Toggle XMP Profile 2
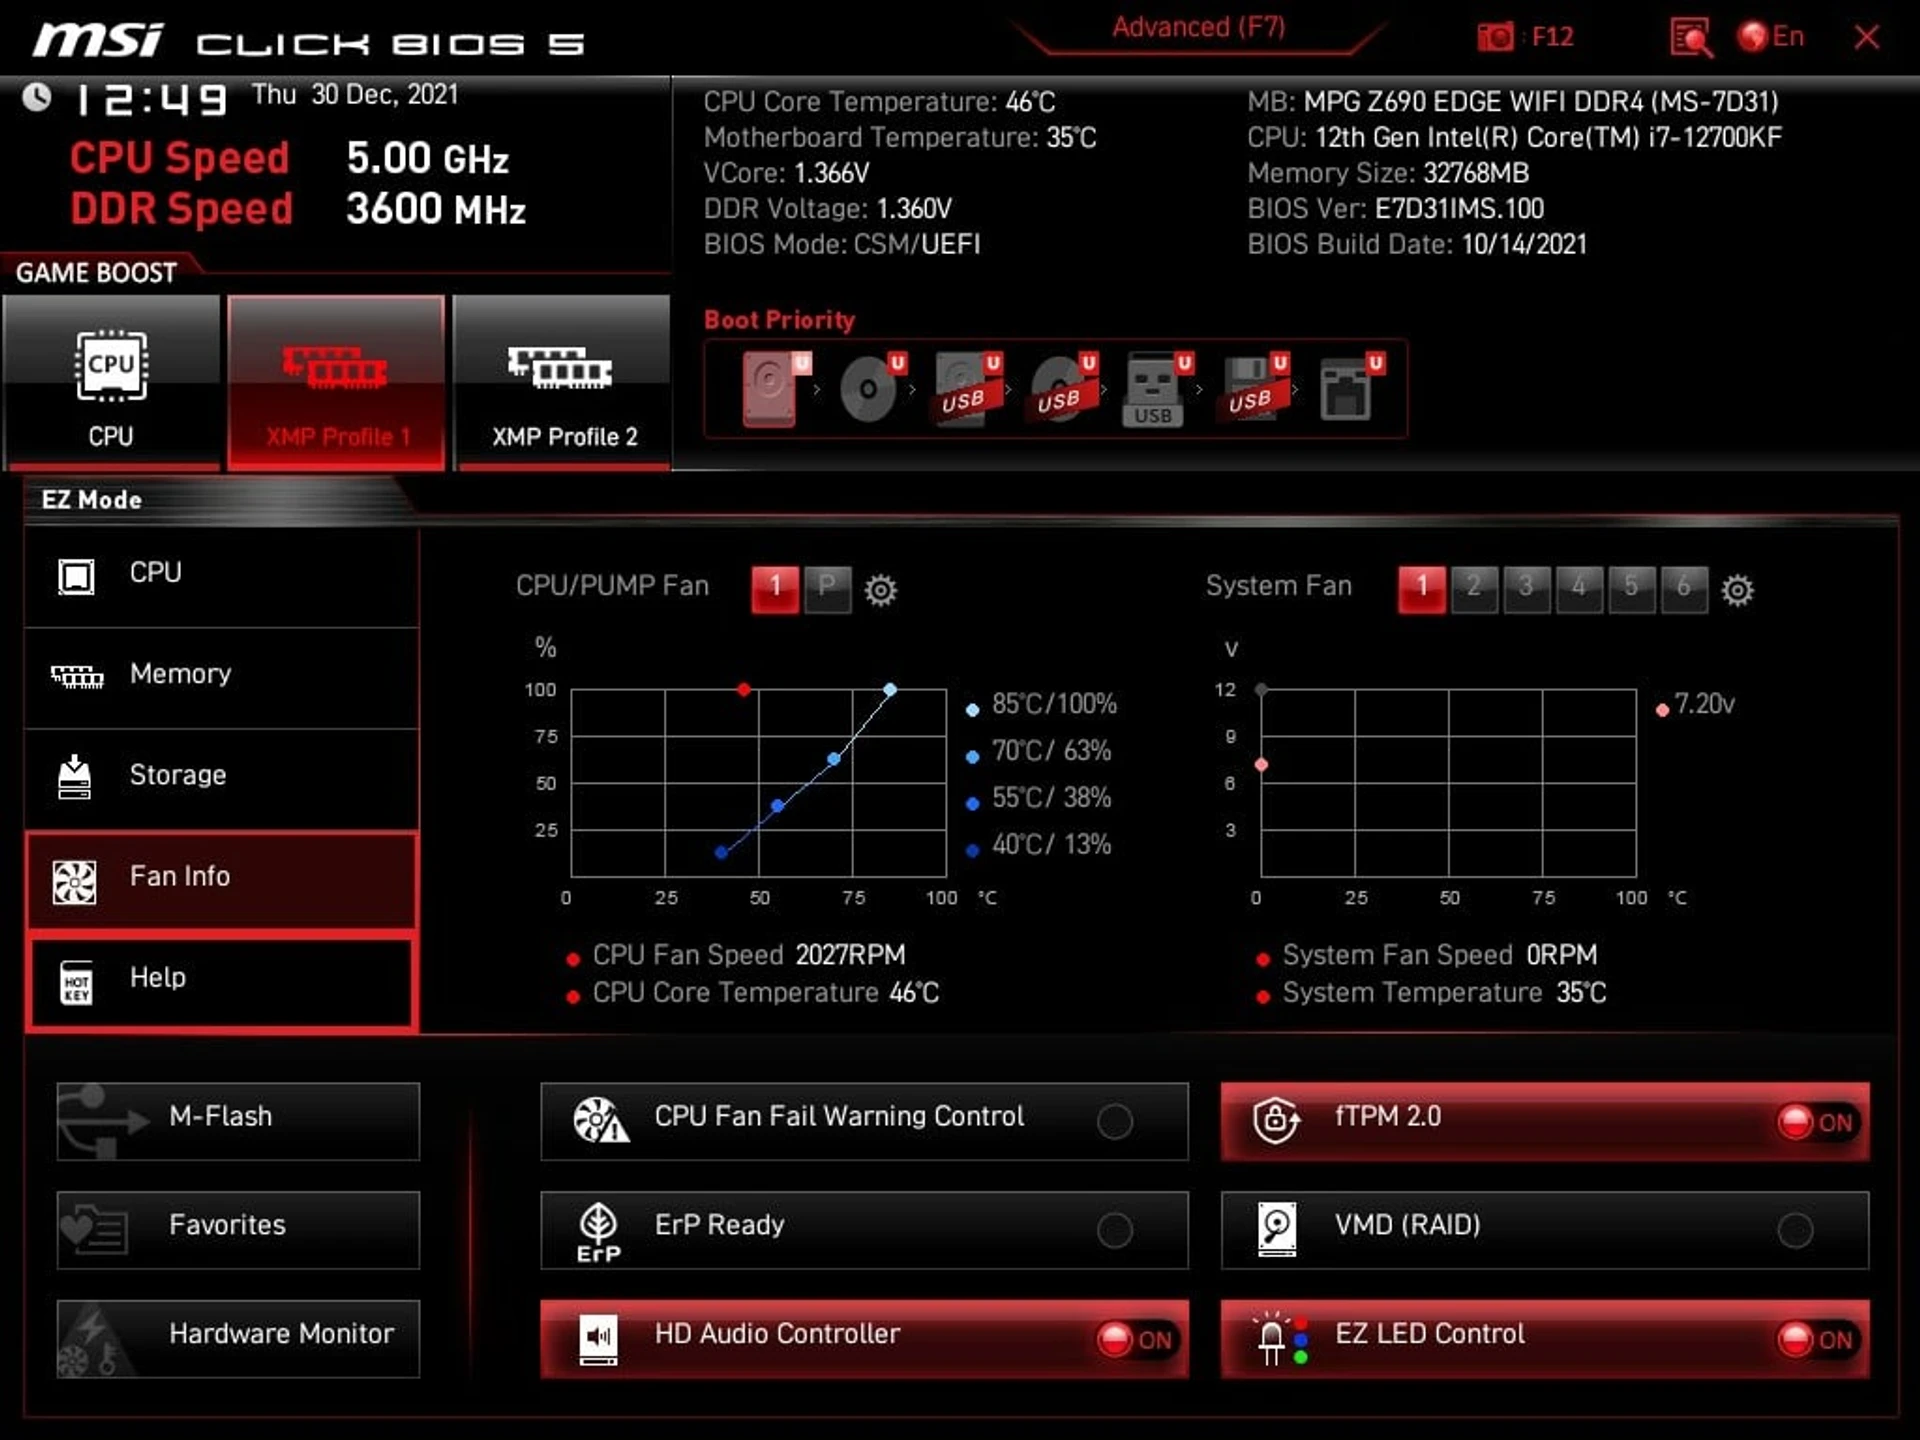This screenshot has width=1920, height=1440. 562,382
